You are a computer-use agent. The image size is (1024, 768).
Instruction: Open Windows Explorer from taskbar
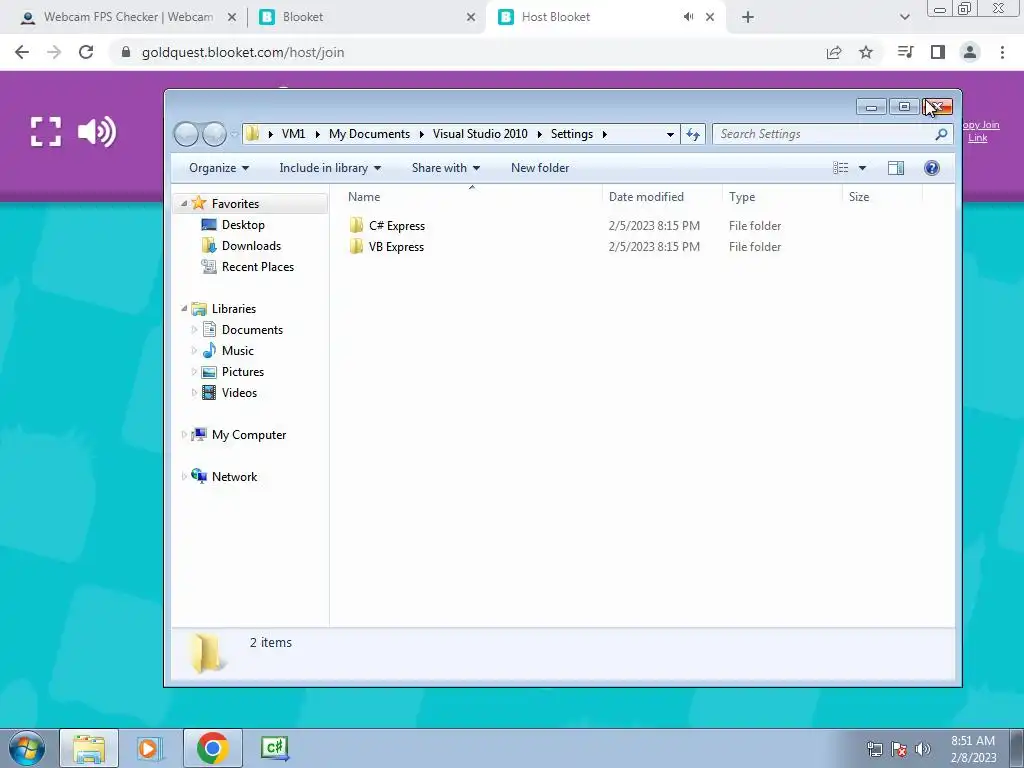pyautogui.click(x=89, y=748)
